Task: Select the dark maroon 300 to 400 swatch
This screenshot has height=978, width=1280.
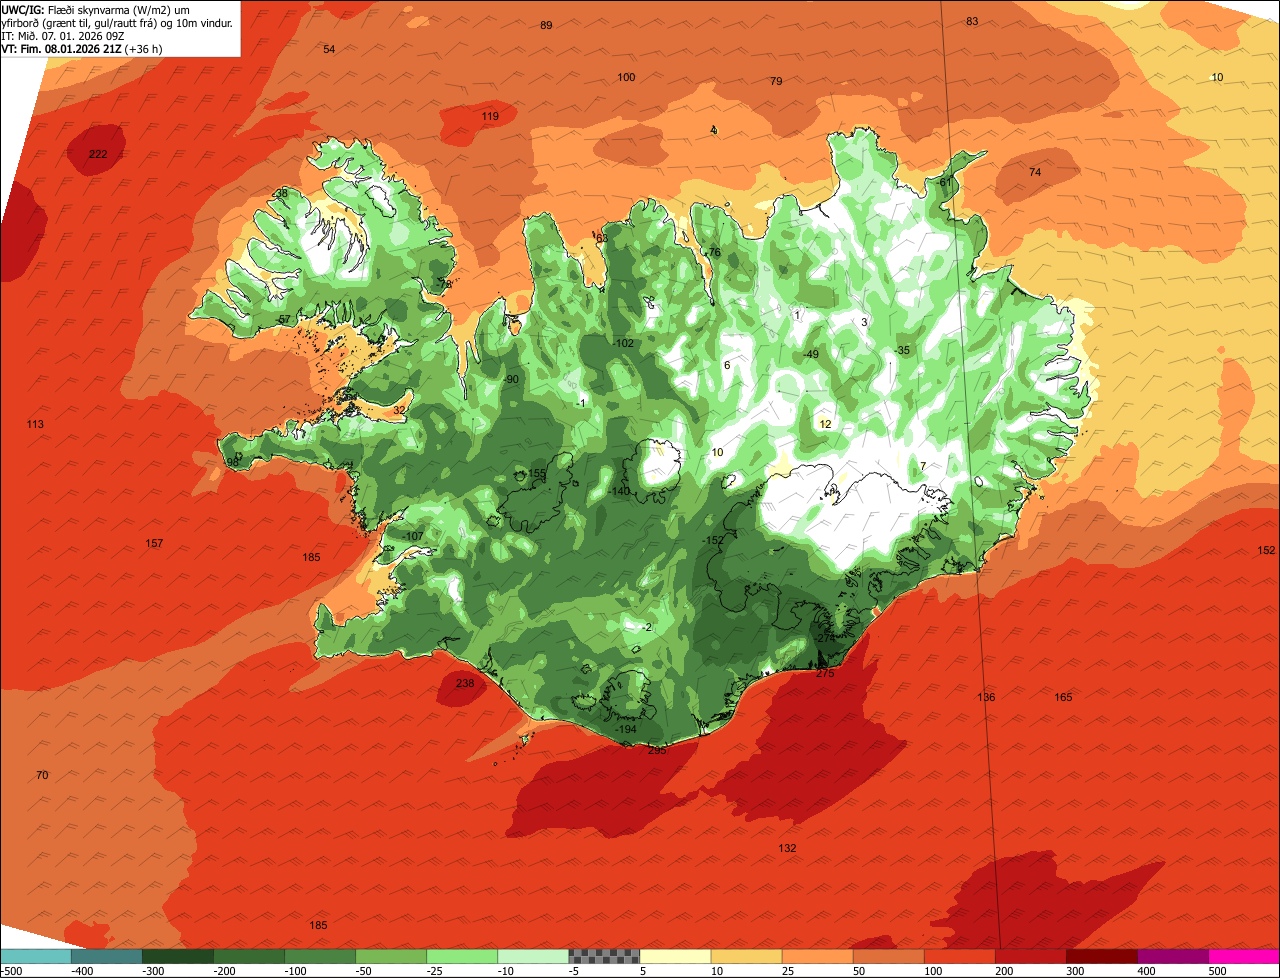Action: pyautogui.click(x=1101, y=956)
